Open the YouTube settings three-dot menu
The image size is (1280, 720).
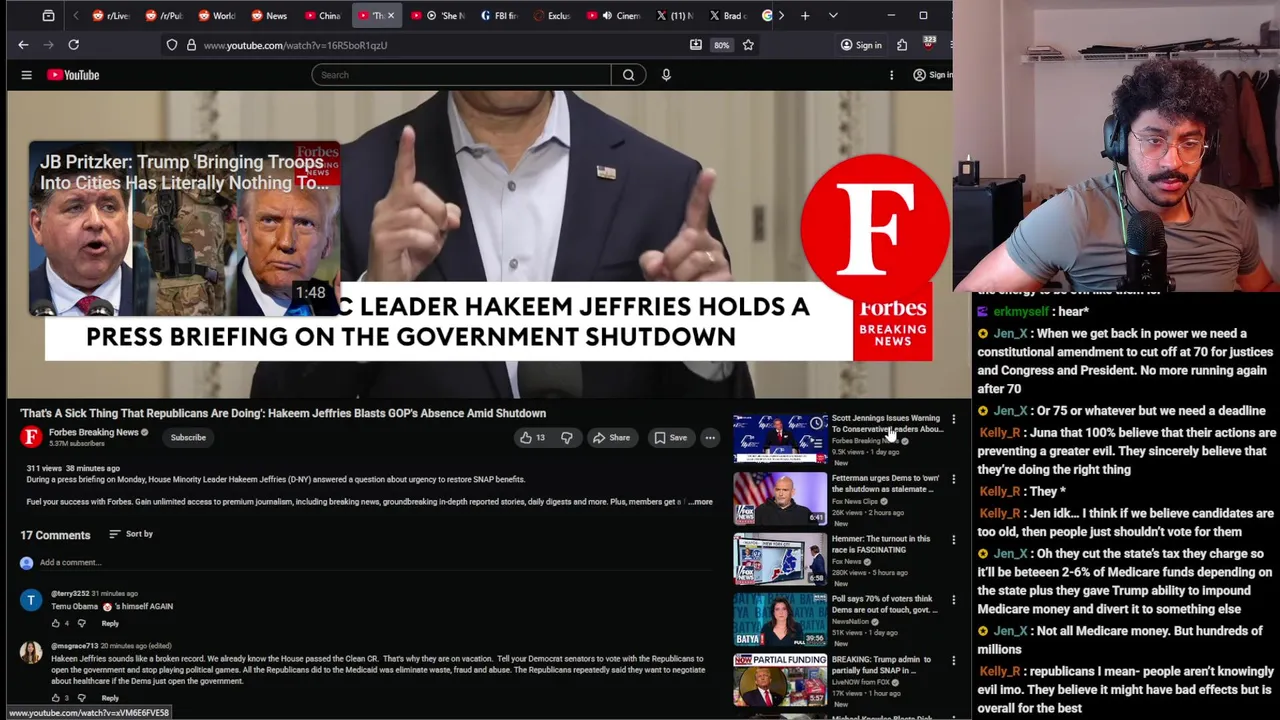892,75
